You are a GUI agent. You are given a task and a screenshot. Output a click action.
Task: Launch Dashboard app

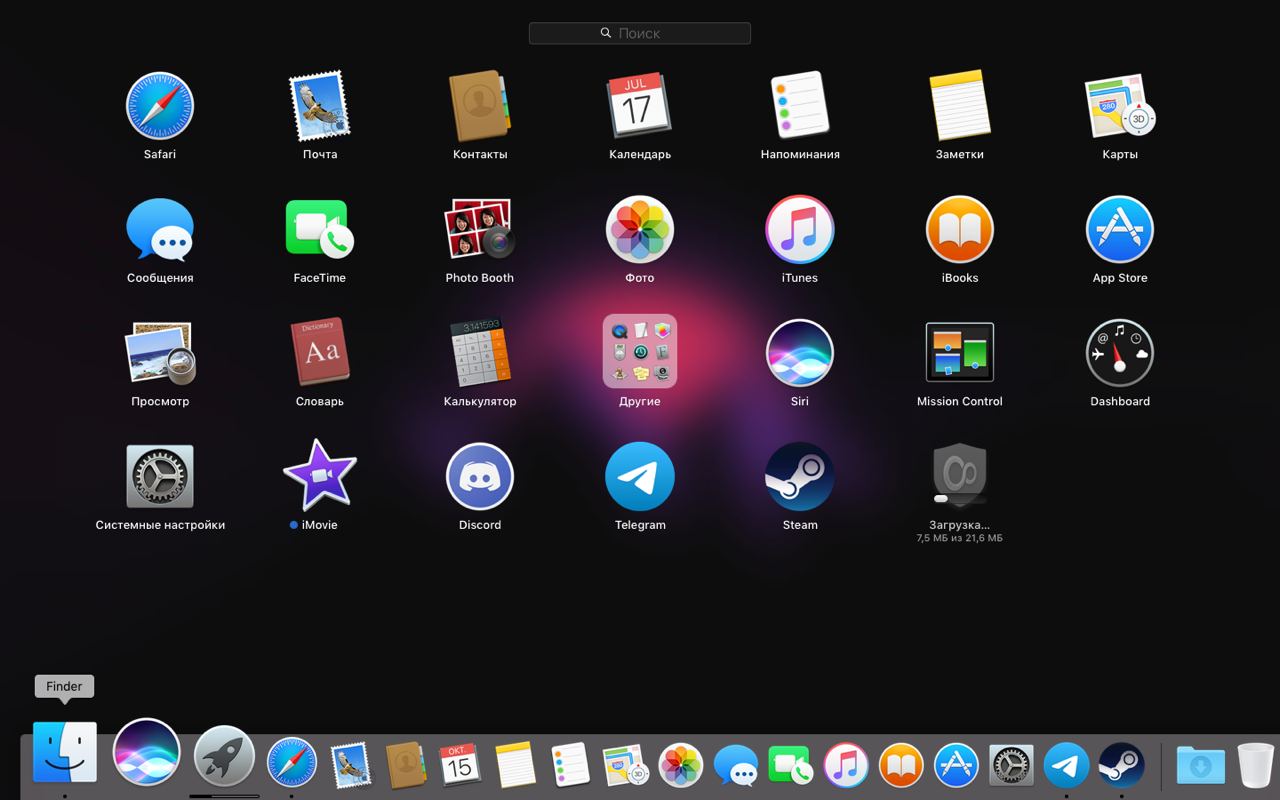coord(1120,353)
